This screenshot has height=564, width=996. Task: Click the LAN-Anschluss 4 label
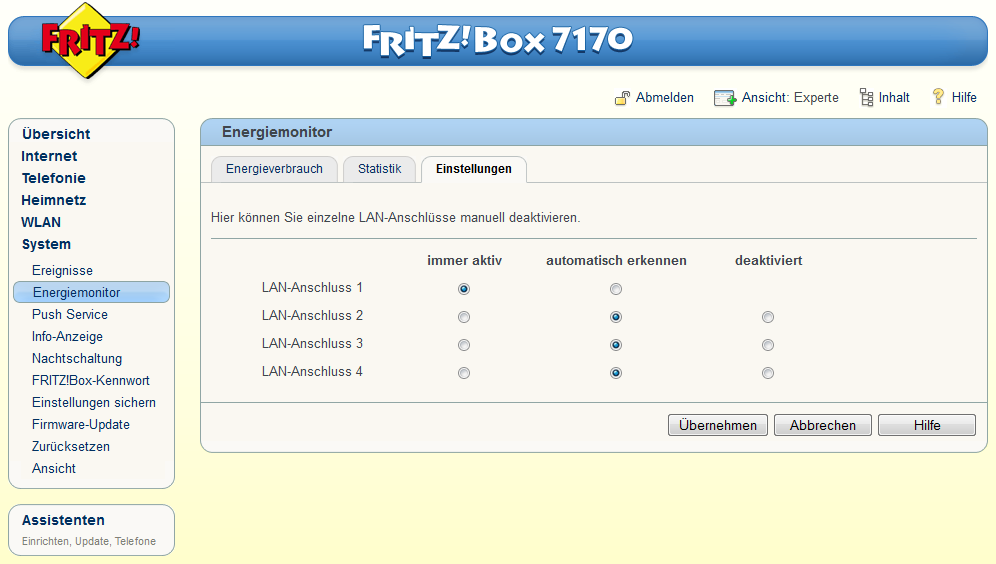coord(312,372)
